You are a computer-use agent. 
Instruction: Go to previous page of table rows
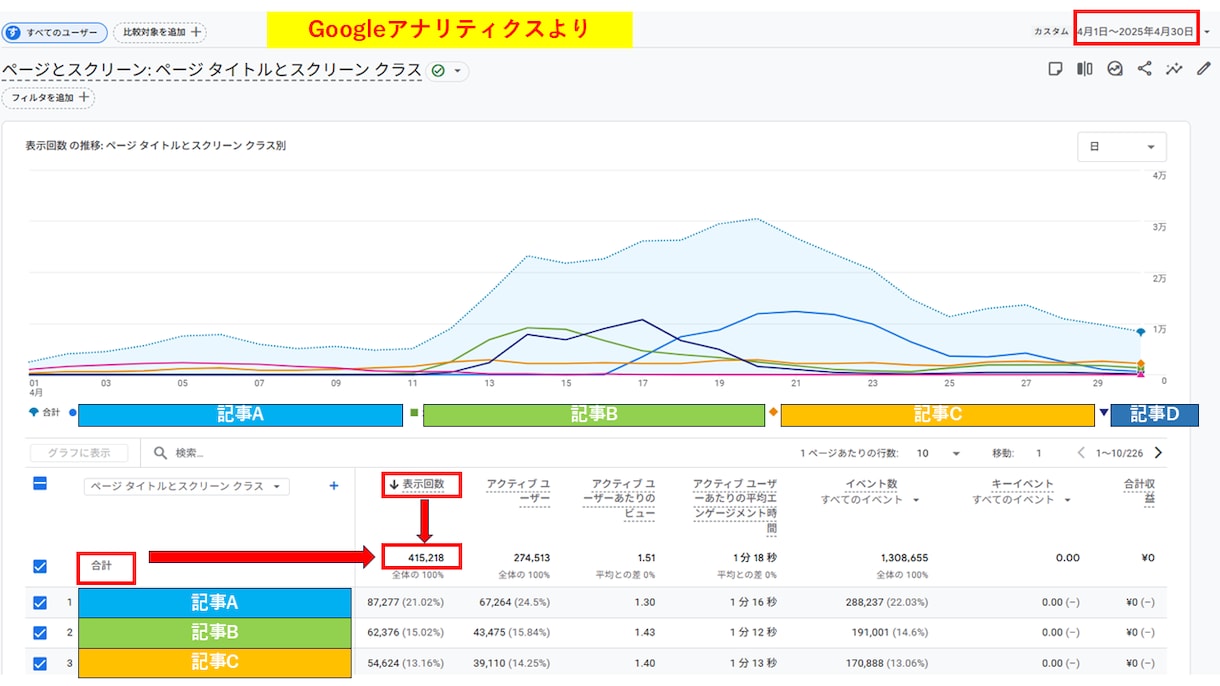click(x=1081, y=453)
